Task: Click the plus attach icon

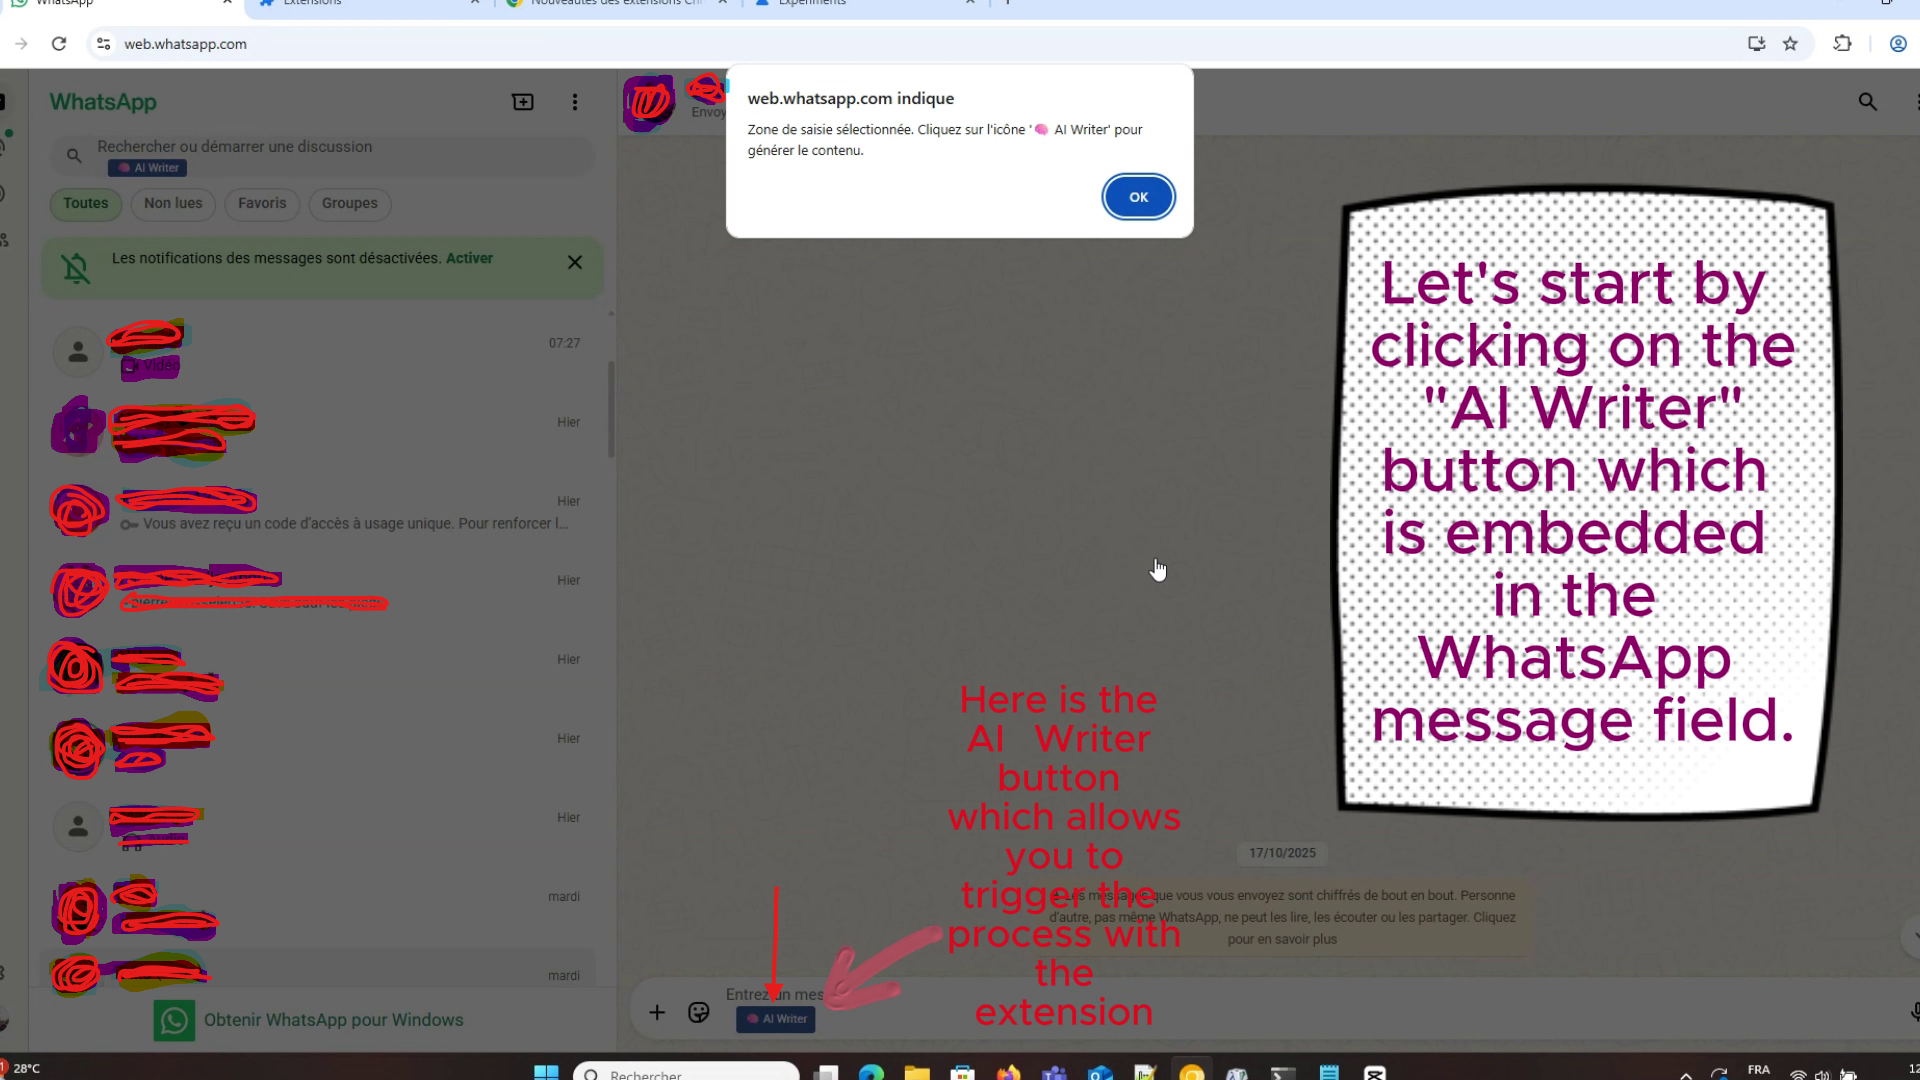Action: (657, 1013)
